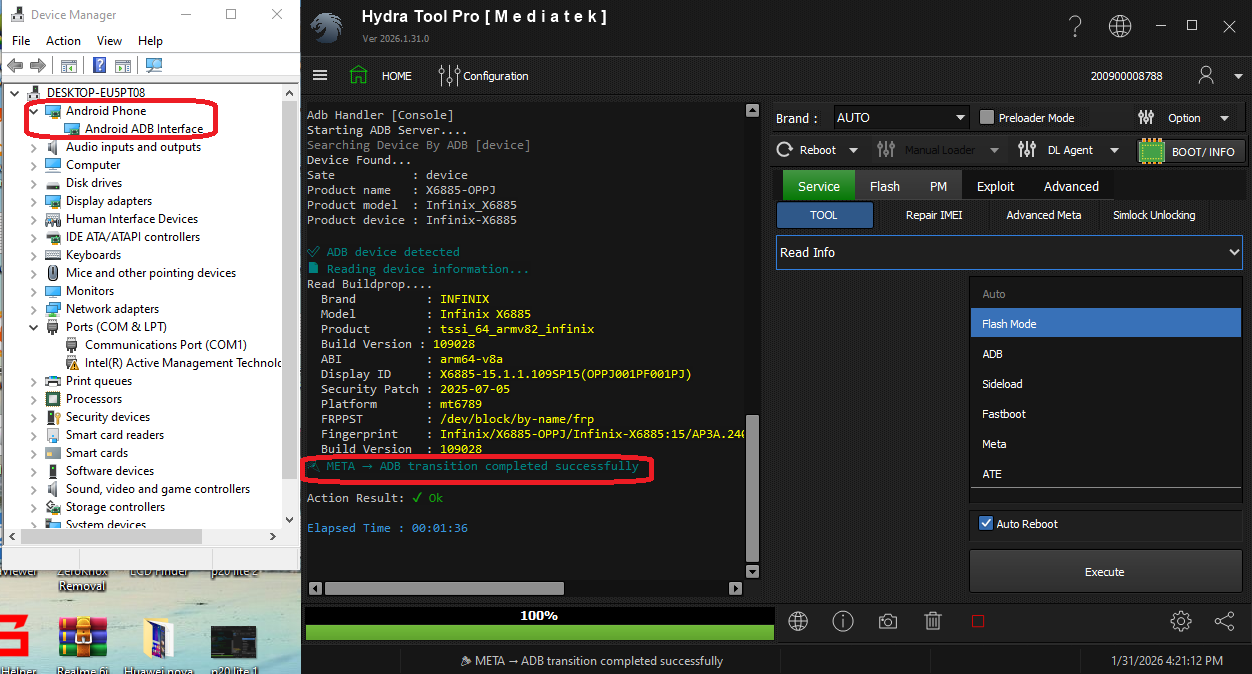Screen dimensions: 1252x674
Task: Click the Reboot refresh icon
Action: click(x=785, y=150)
